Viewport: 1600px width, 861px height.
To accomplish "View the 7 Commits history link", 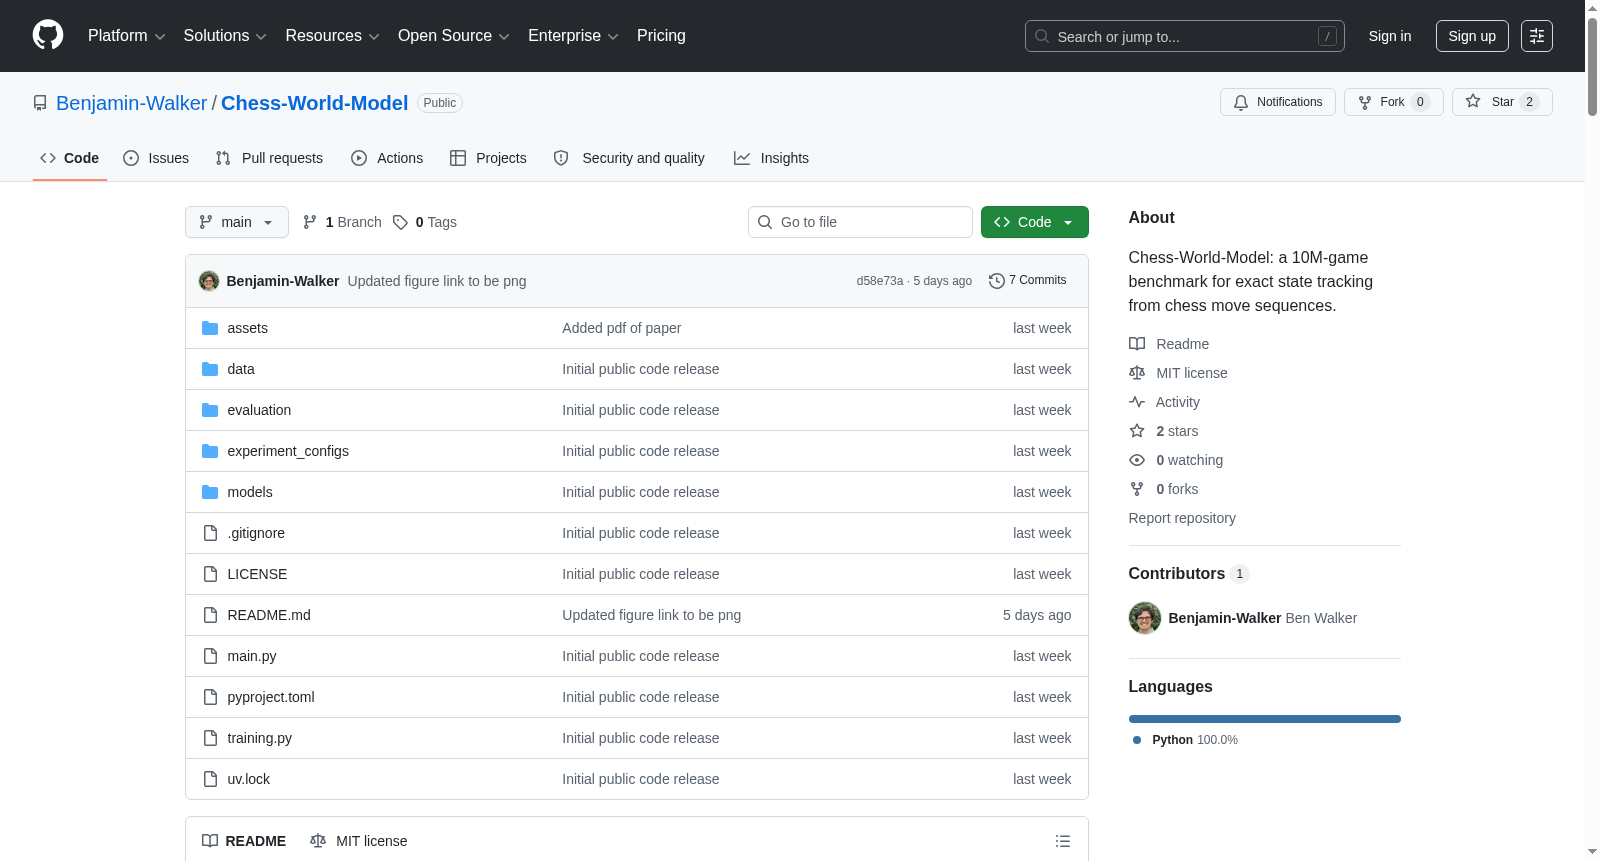I will coord(1027,281).
